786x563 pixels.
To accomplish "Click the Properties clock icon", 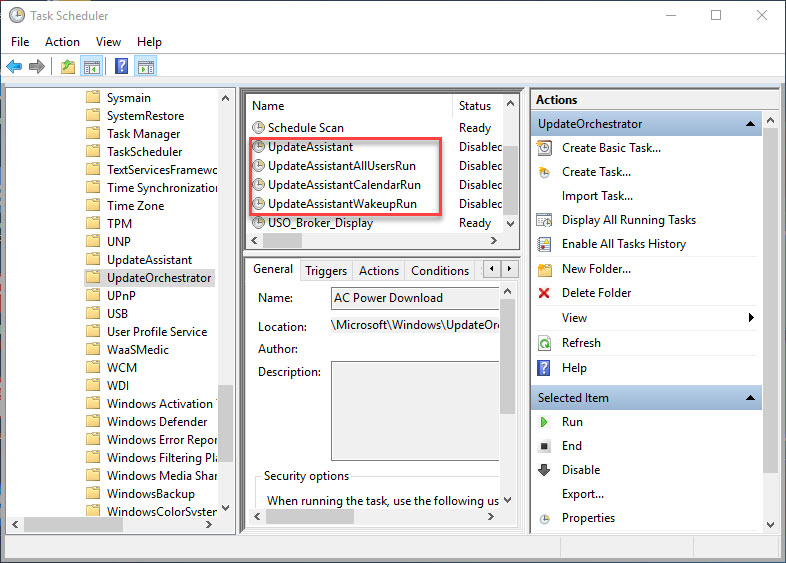I will pyautogui.click(x=544, y=518).
